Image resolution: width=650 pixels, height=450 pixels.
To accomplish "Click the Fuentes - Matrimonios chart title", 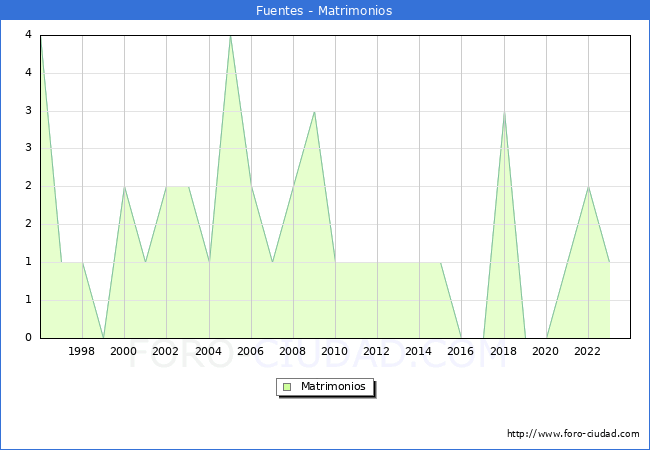I will [324, 10].
